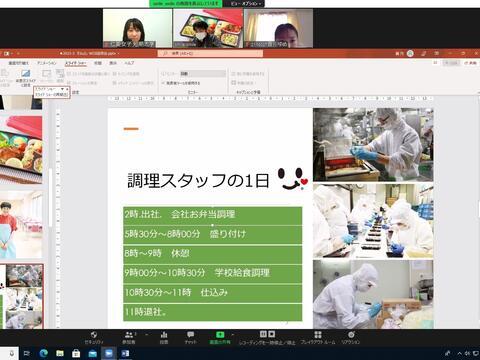Open the Mail app from the taskbar
This screenshot has width=480, height=360.
[93, 353]
